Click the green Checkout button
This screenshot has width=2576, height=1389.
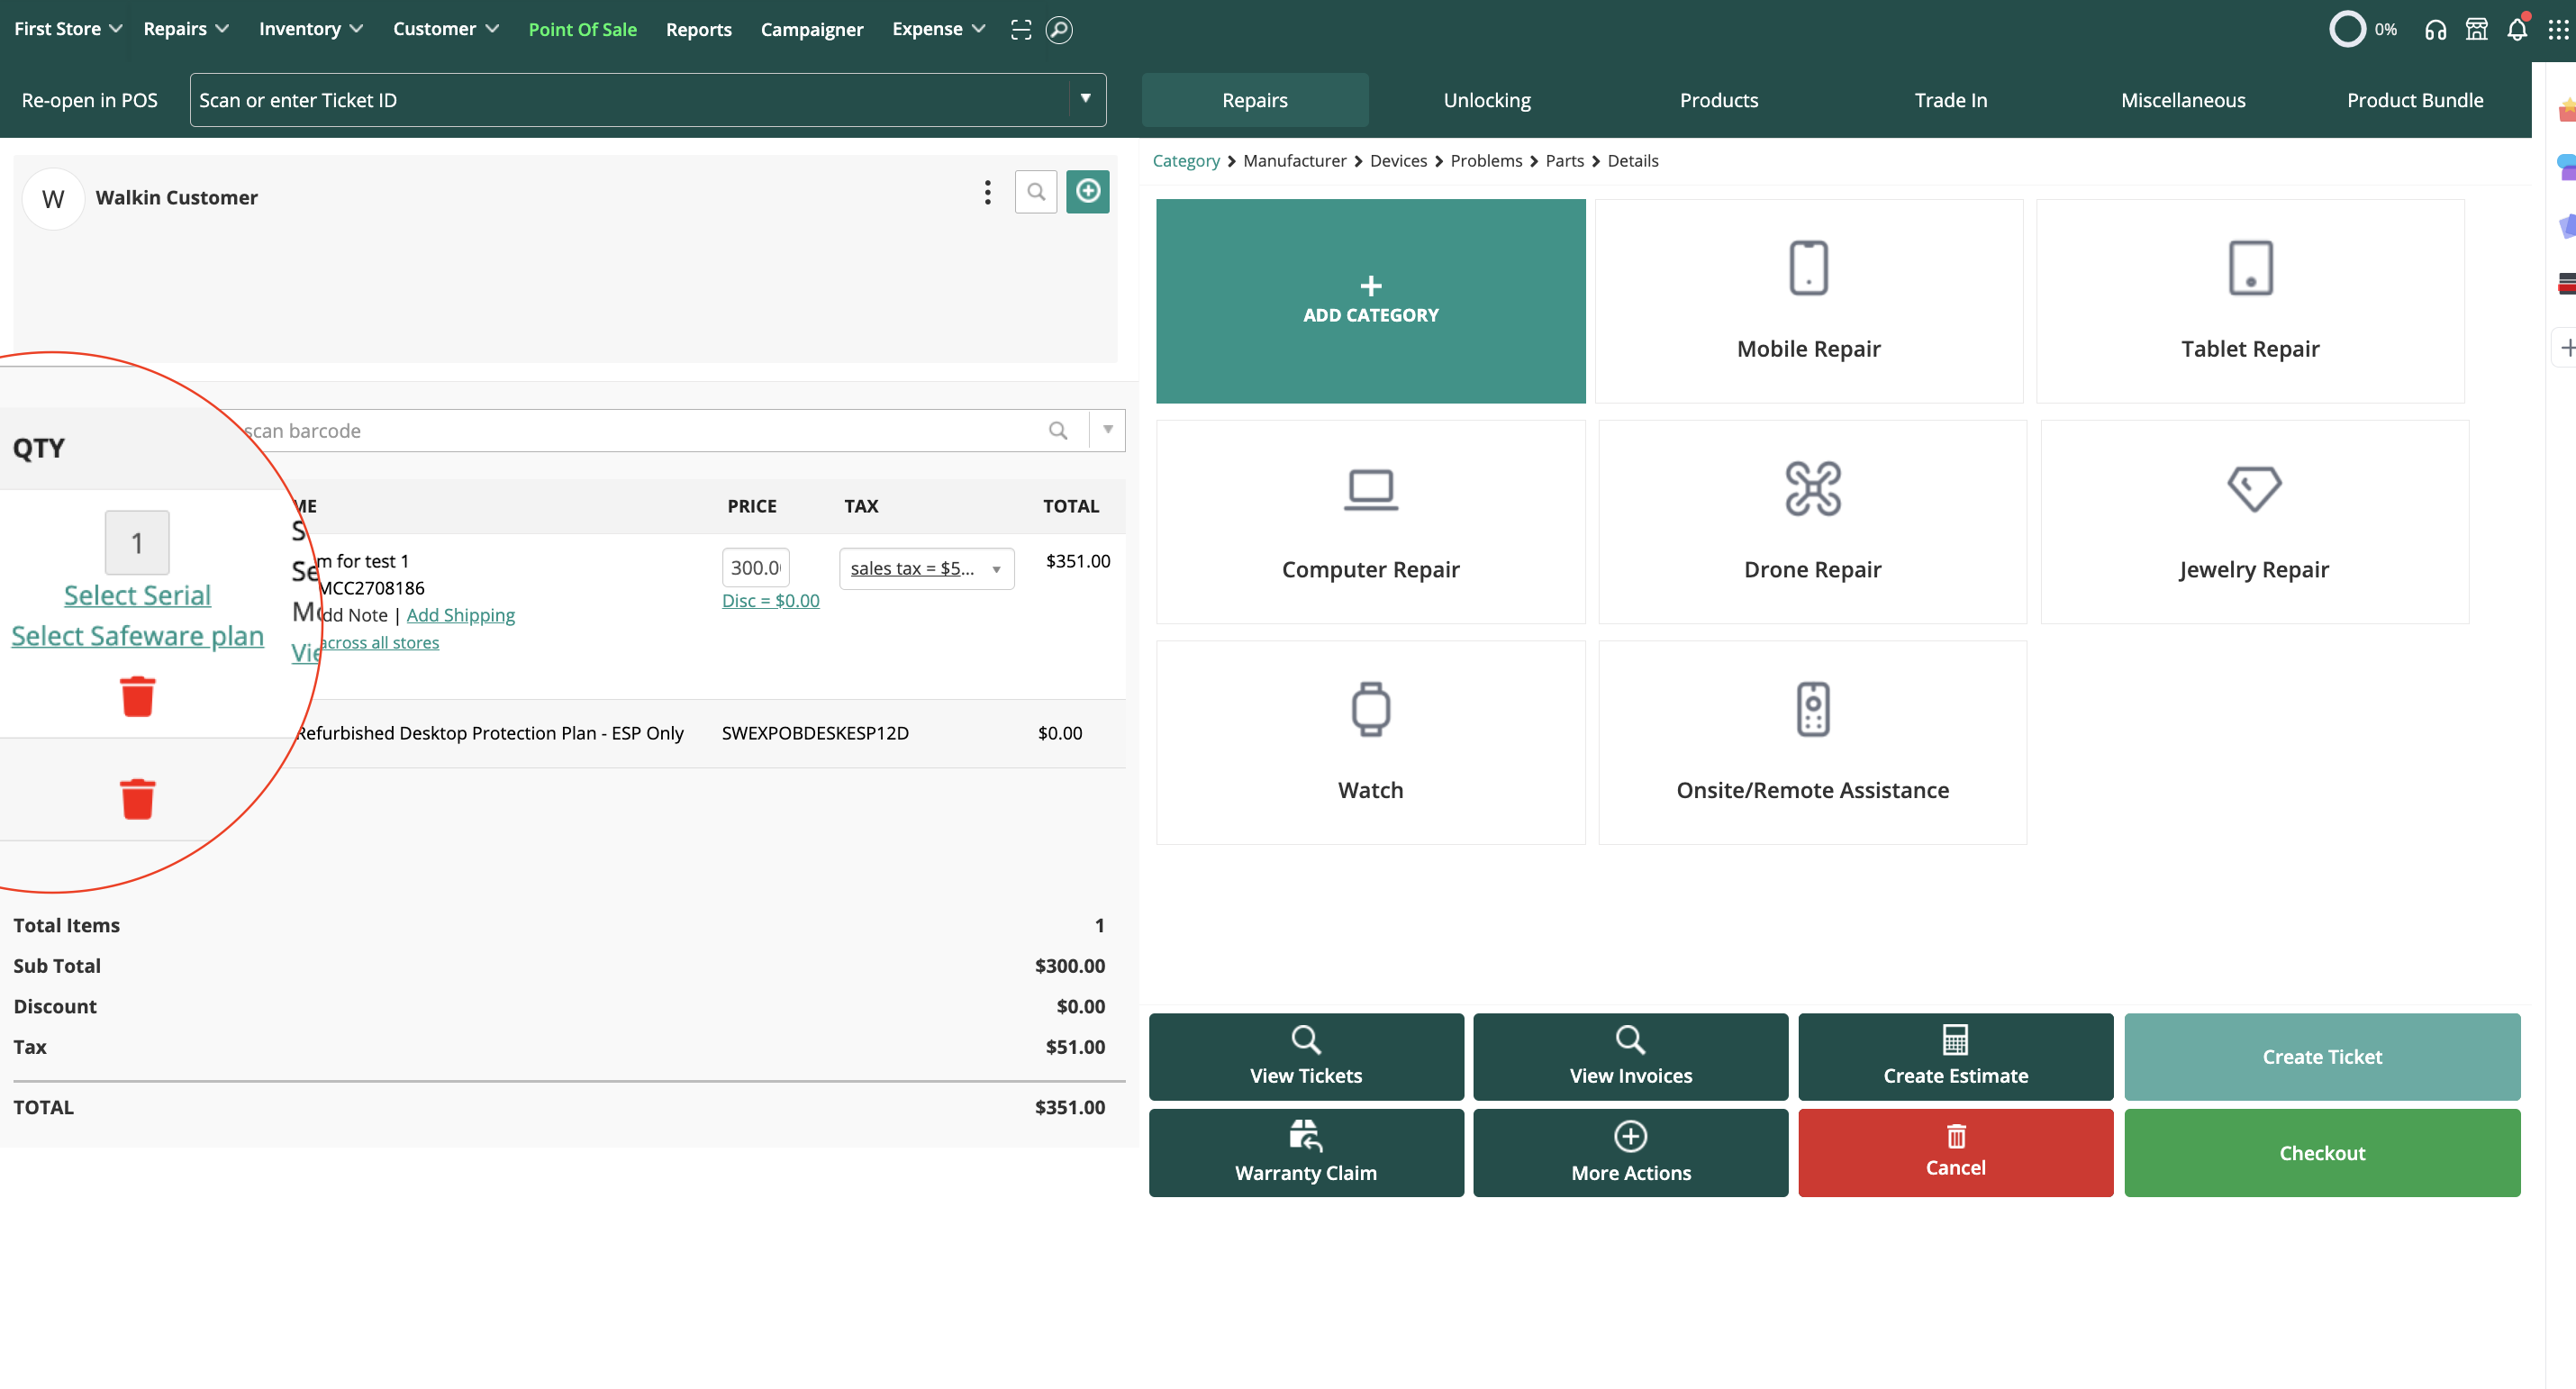click(x=2322, y=1152)
